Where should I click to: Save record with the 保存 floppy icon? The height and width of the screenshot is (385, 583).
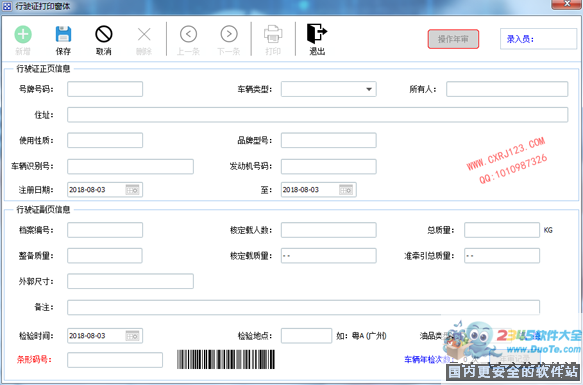click(x=63, y=34)
